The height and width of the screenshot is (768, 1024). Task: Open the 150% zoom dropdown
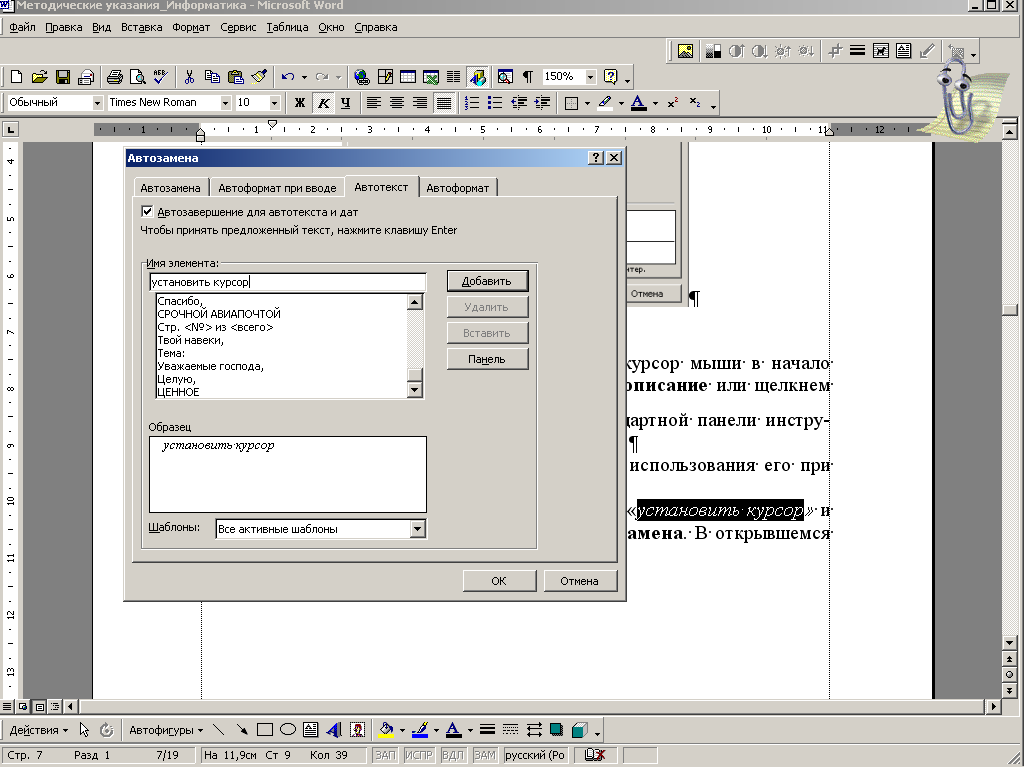(x=590, y=77)
